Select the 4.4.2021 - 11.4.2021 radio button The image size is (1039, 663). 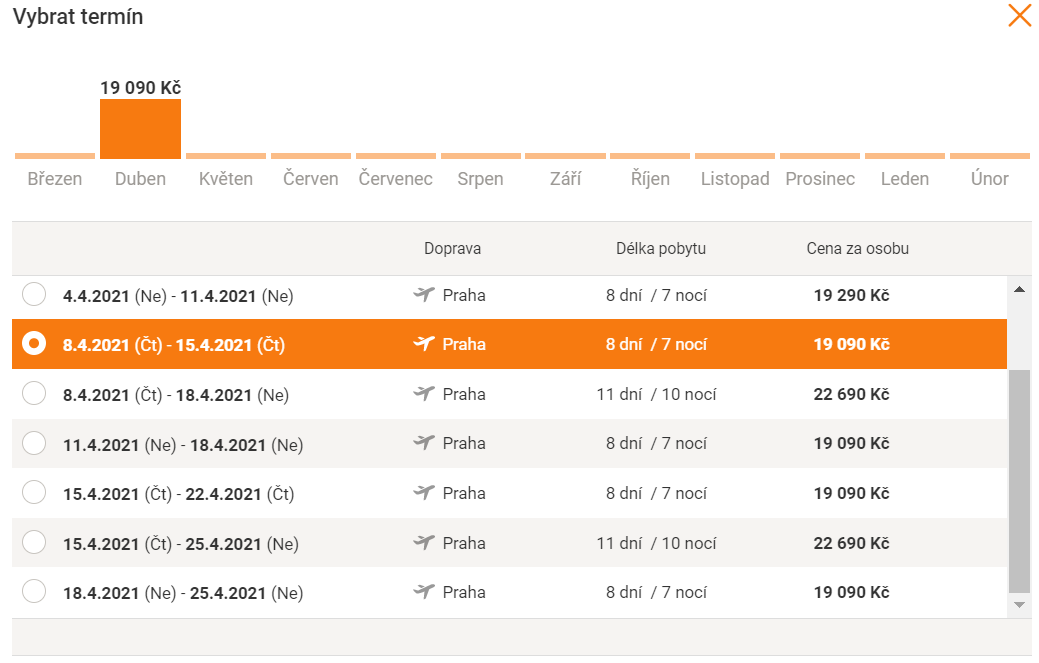click(x=34, y=294)
